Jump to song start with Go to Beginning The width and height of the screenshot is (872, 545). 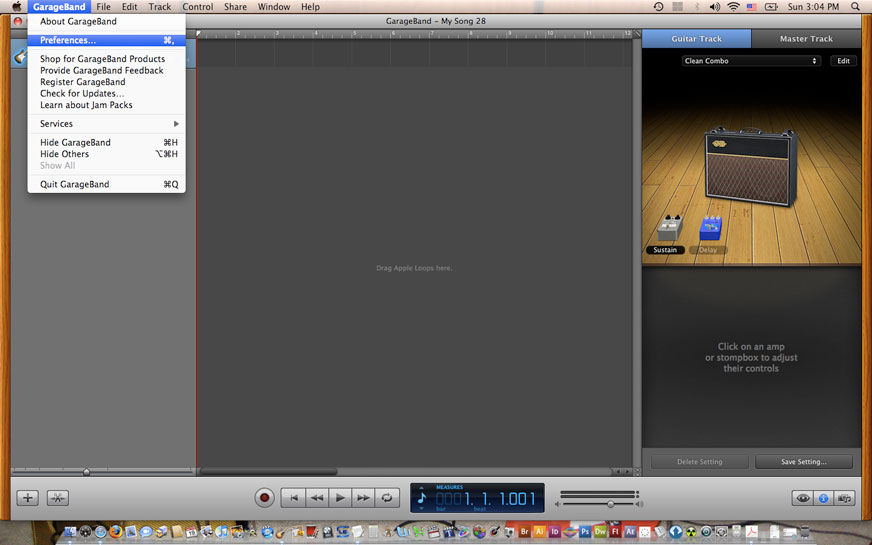pos(293,497)
